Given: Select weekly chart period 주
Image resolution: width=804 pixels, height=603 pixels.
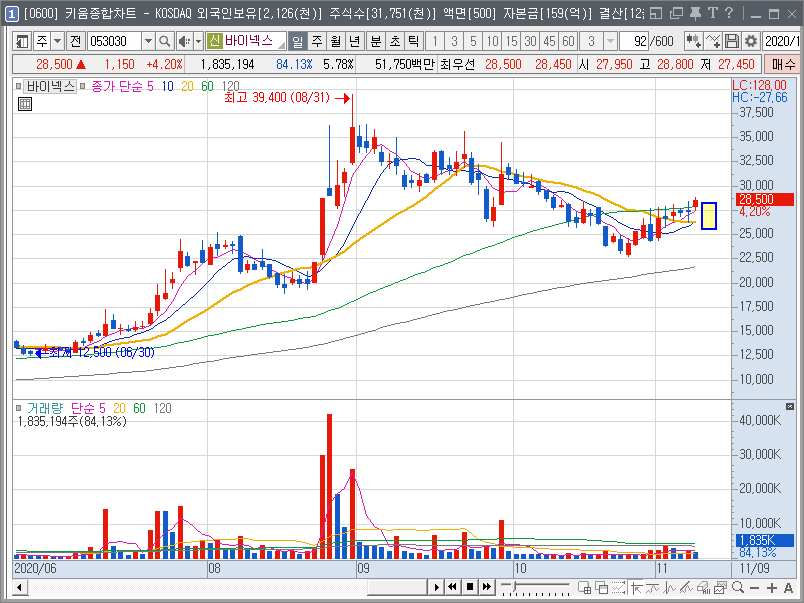Looking at the screenshot, I should coord(316,41).
